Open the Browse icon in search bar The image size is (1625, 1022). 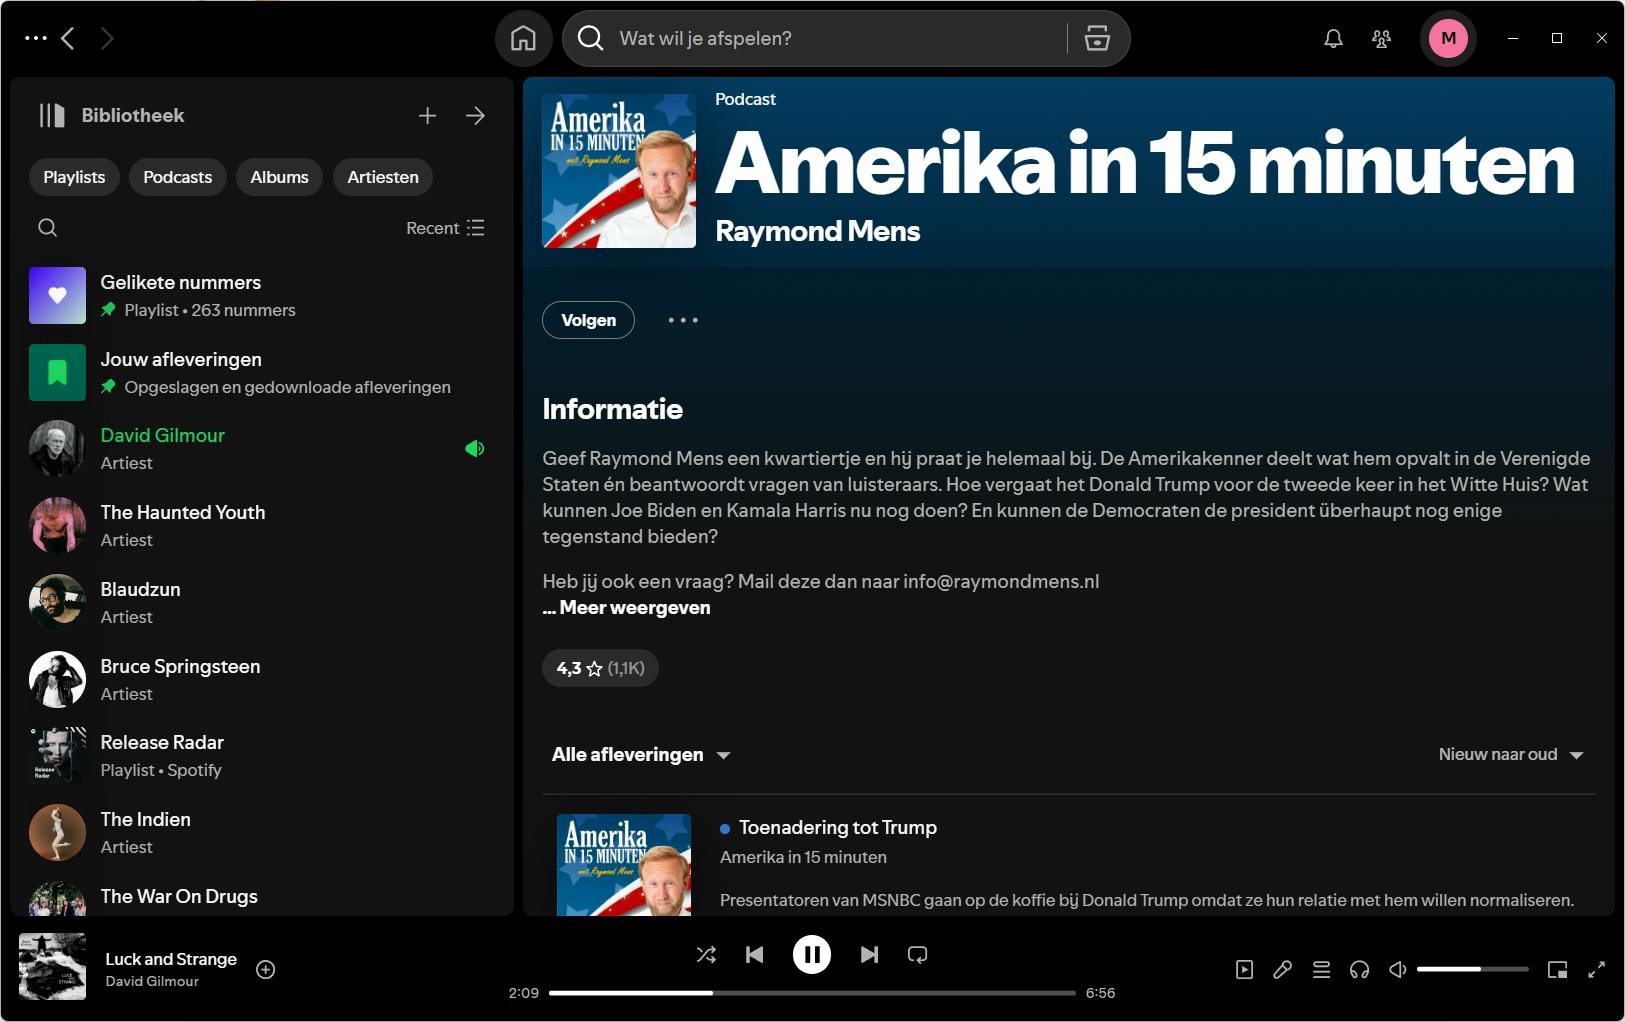tap(1097, 38)
